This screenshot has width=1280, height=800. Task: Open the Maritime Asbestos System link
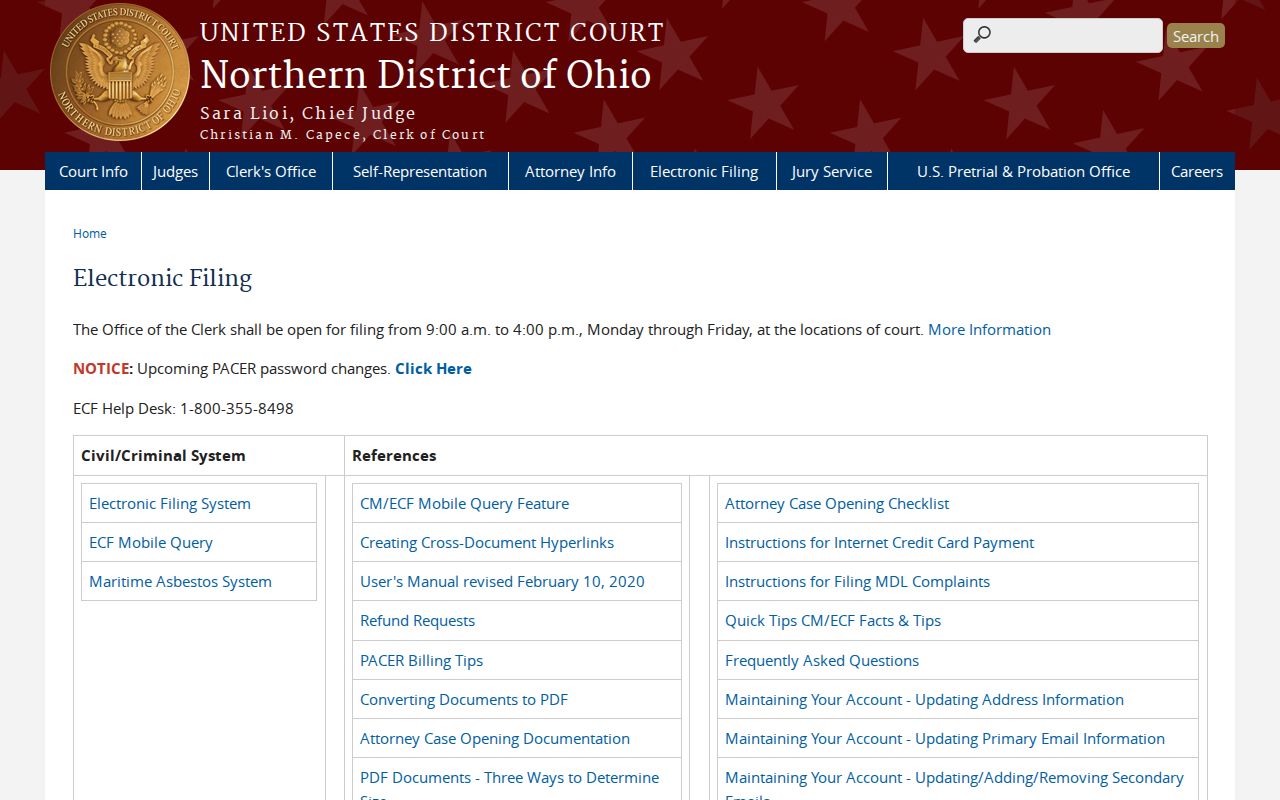180,581
